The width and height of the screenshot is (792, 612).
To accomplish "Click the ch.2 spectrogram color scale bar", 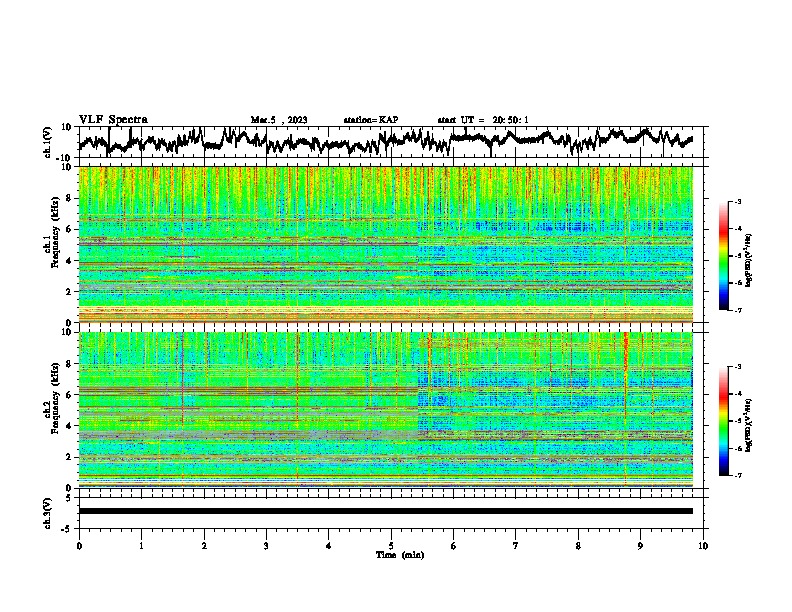I will coord(724,421).
